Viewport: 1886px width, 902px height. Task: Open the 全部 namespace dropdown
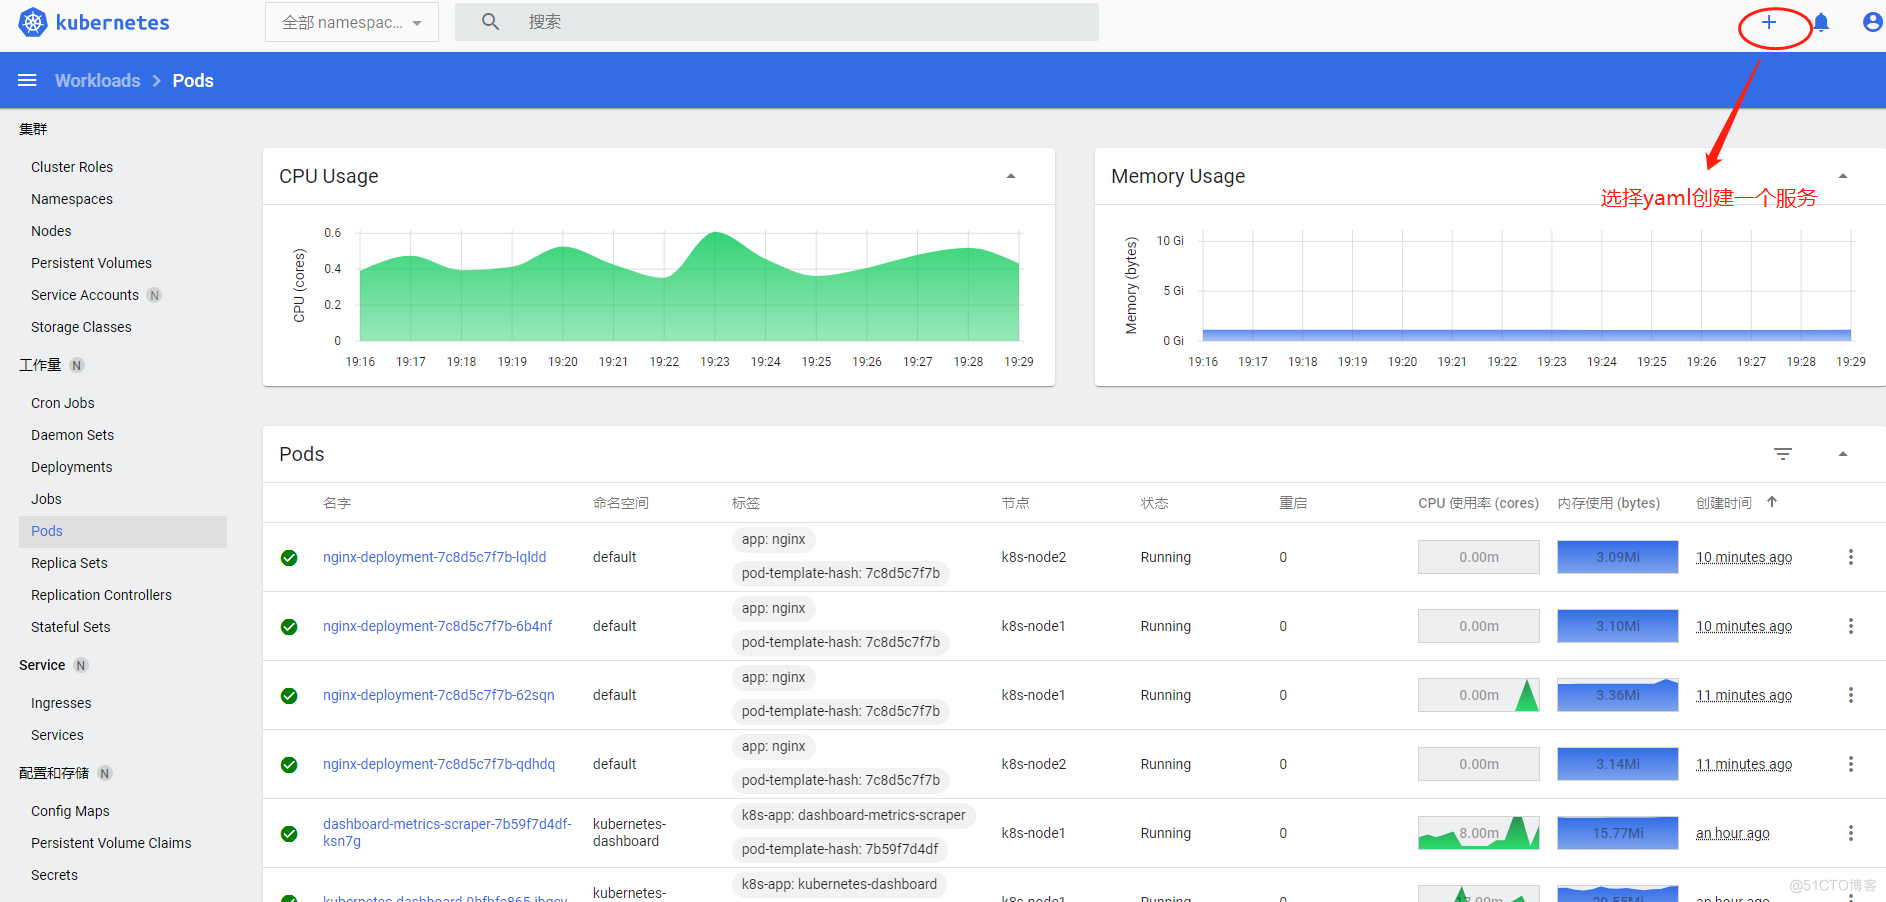pyautogui.click(x=352, y=22)
